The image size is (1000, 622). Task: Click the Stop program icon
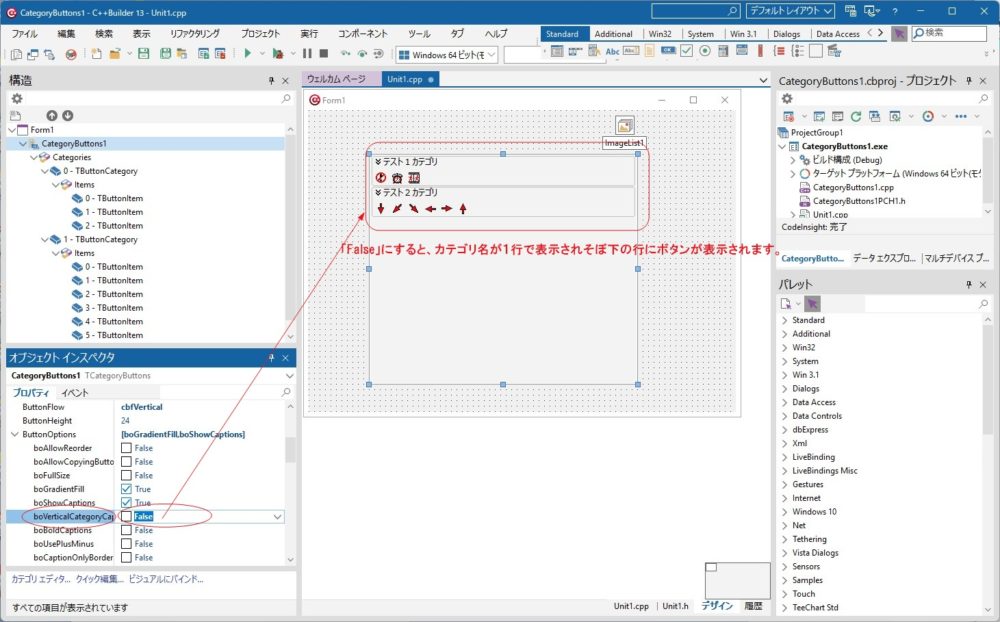323,53
